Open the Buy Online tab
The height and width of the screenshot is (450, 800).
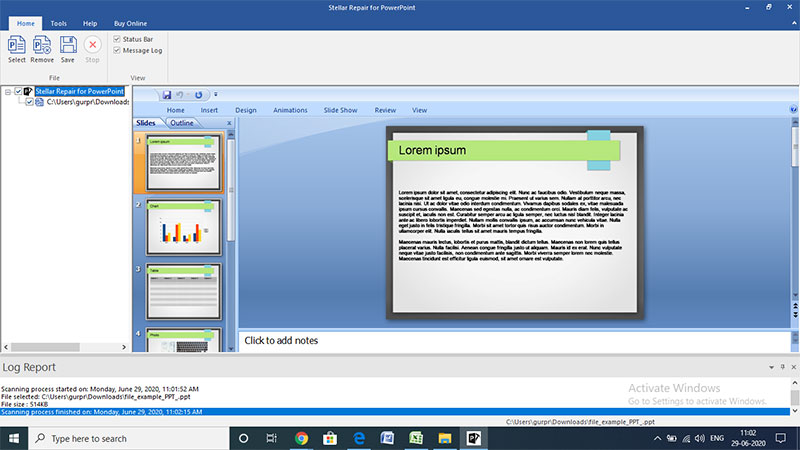130,23
